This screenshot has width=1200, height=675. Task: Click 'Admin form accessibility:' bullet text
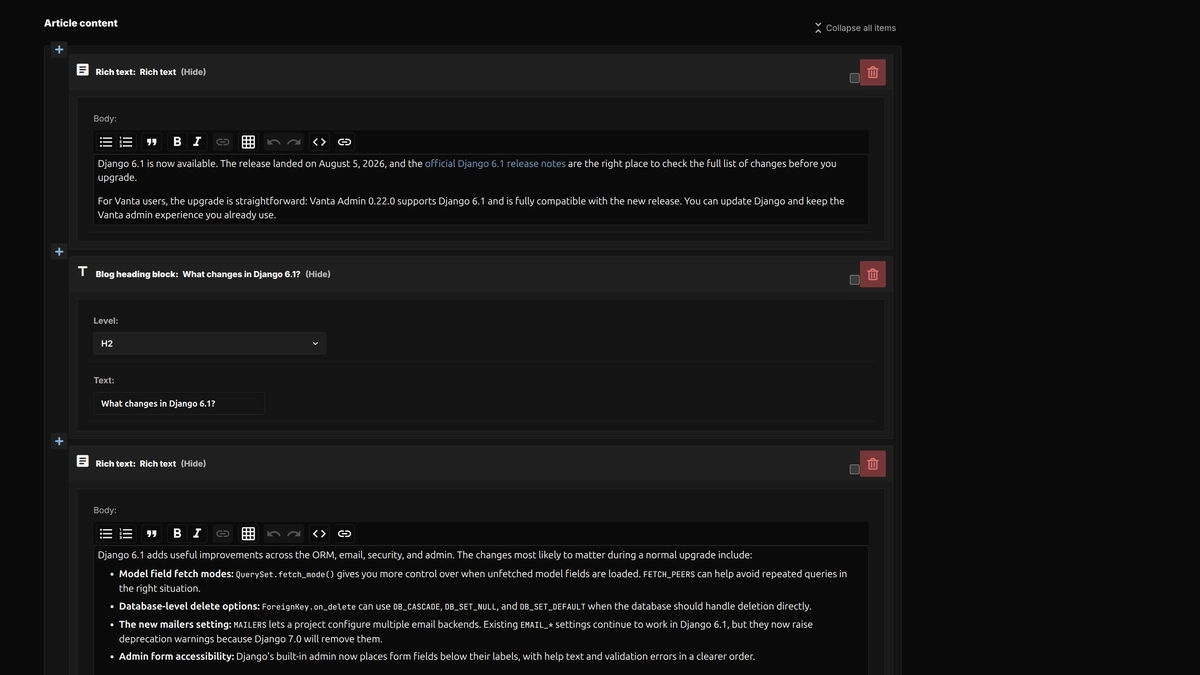tap(176, 657)
